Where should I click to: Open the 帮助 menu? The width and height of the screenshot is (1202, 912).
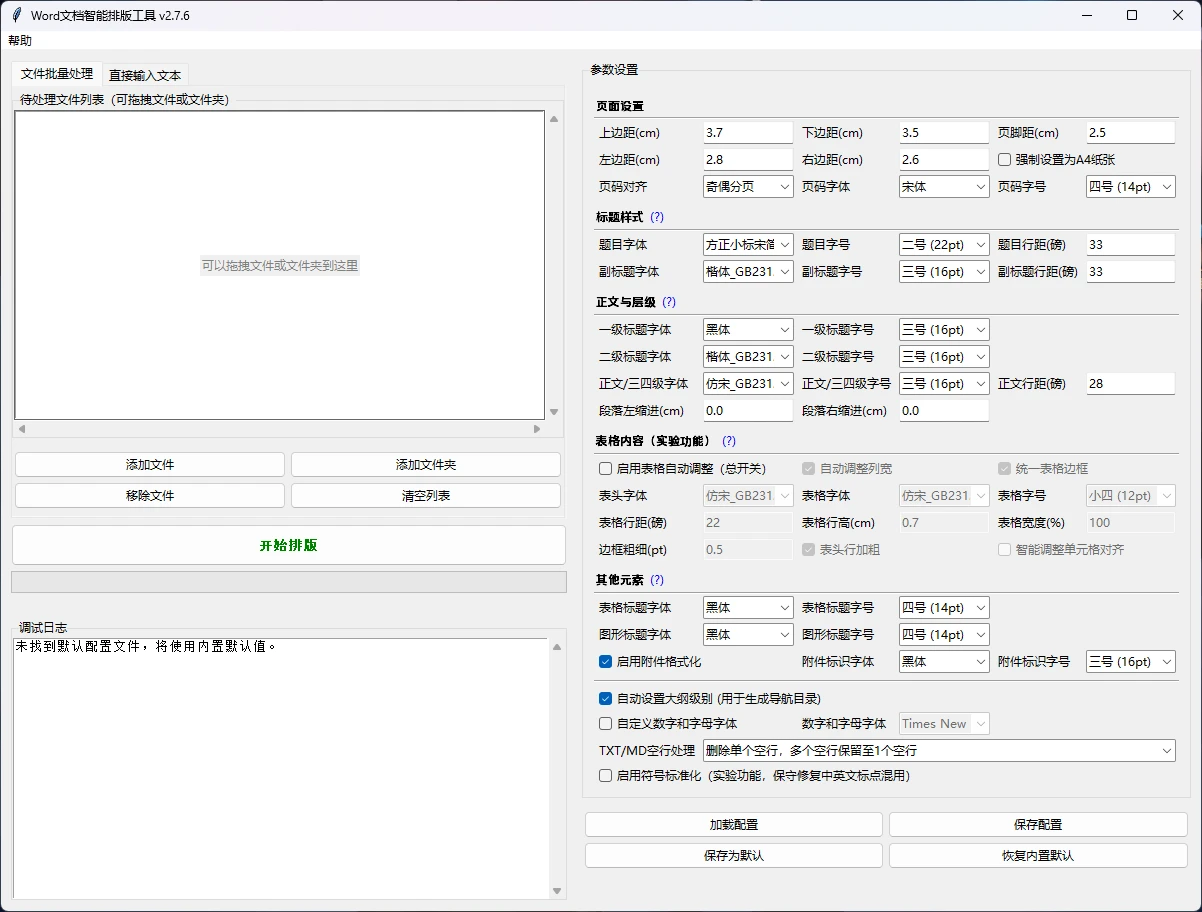(20, 41)
